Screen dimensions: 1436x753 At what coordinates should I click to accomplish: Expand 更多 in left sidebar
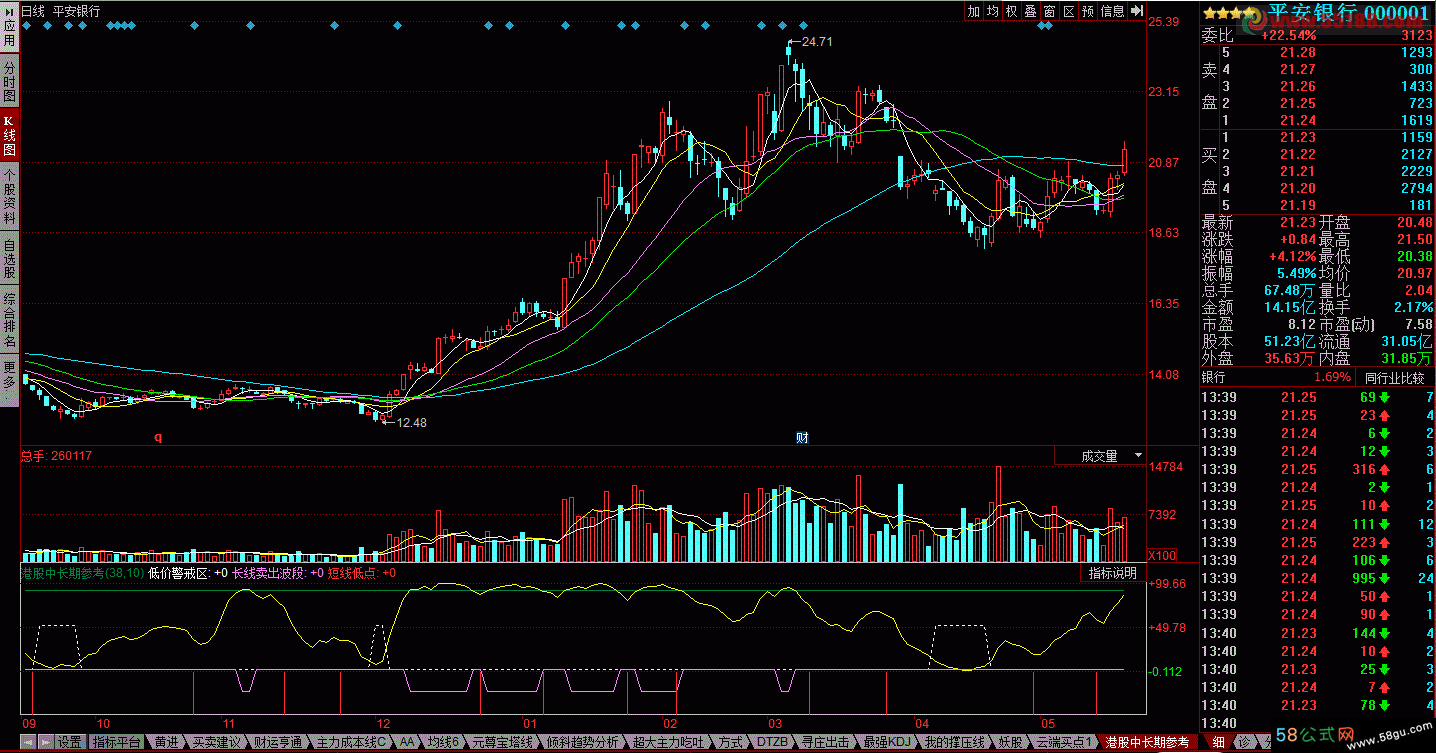coord(9,380)
